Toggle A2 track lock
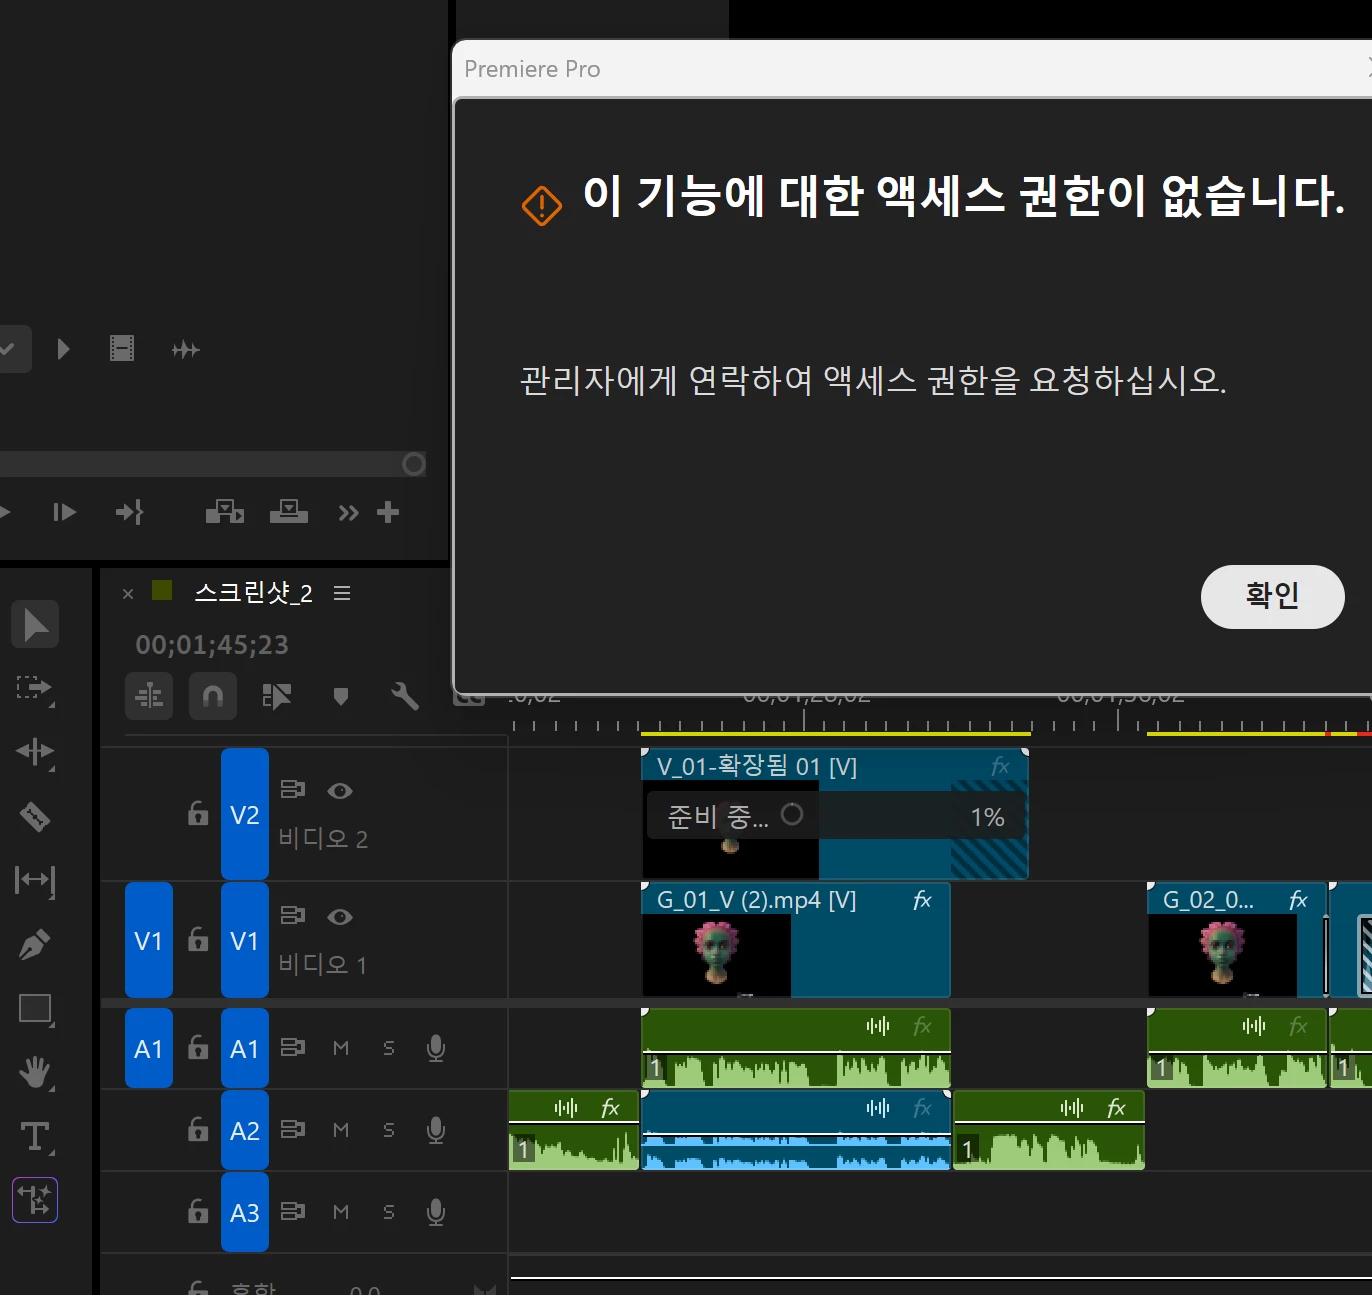This screenshot has width=1372, height=1295. click(198, 1129)
